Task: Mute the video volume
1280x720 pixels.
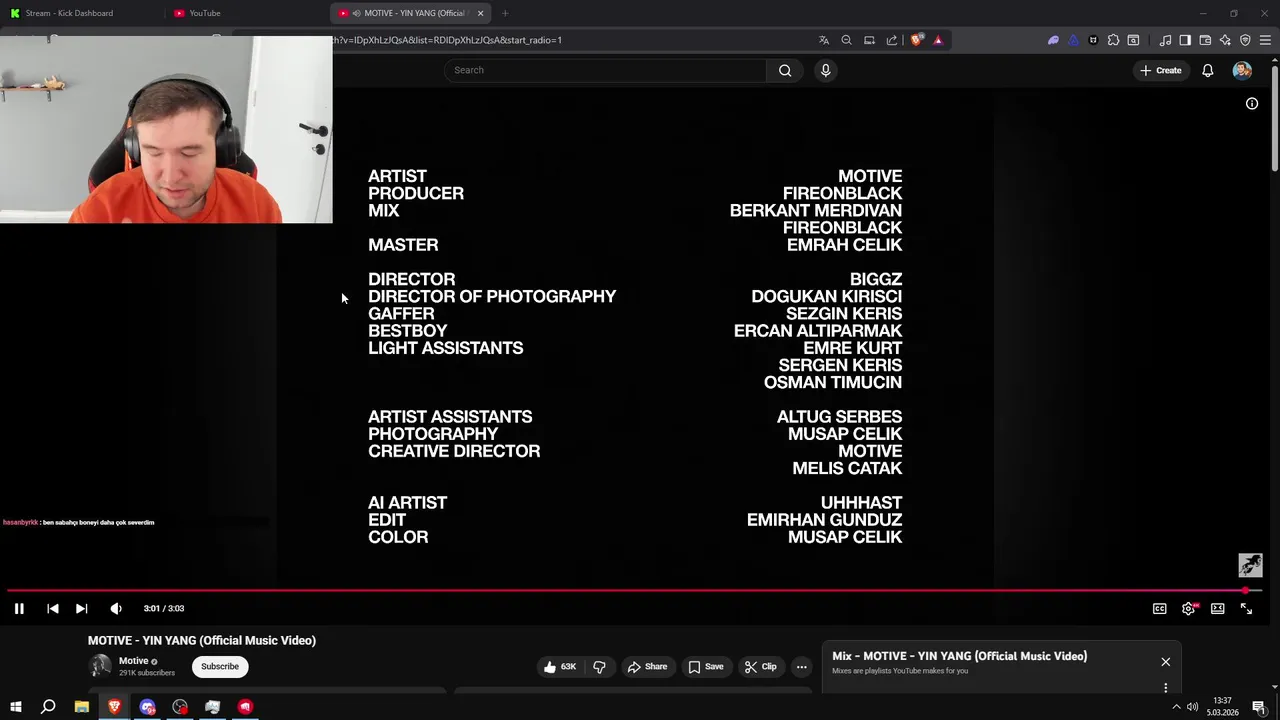Action: (116, 608)
